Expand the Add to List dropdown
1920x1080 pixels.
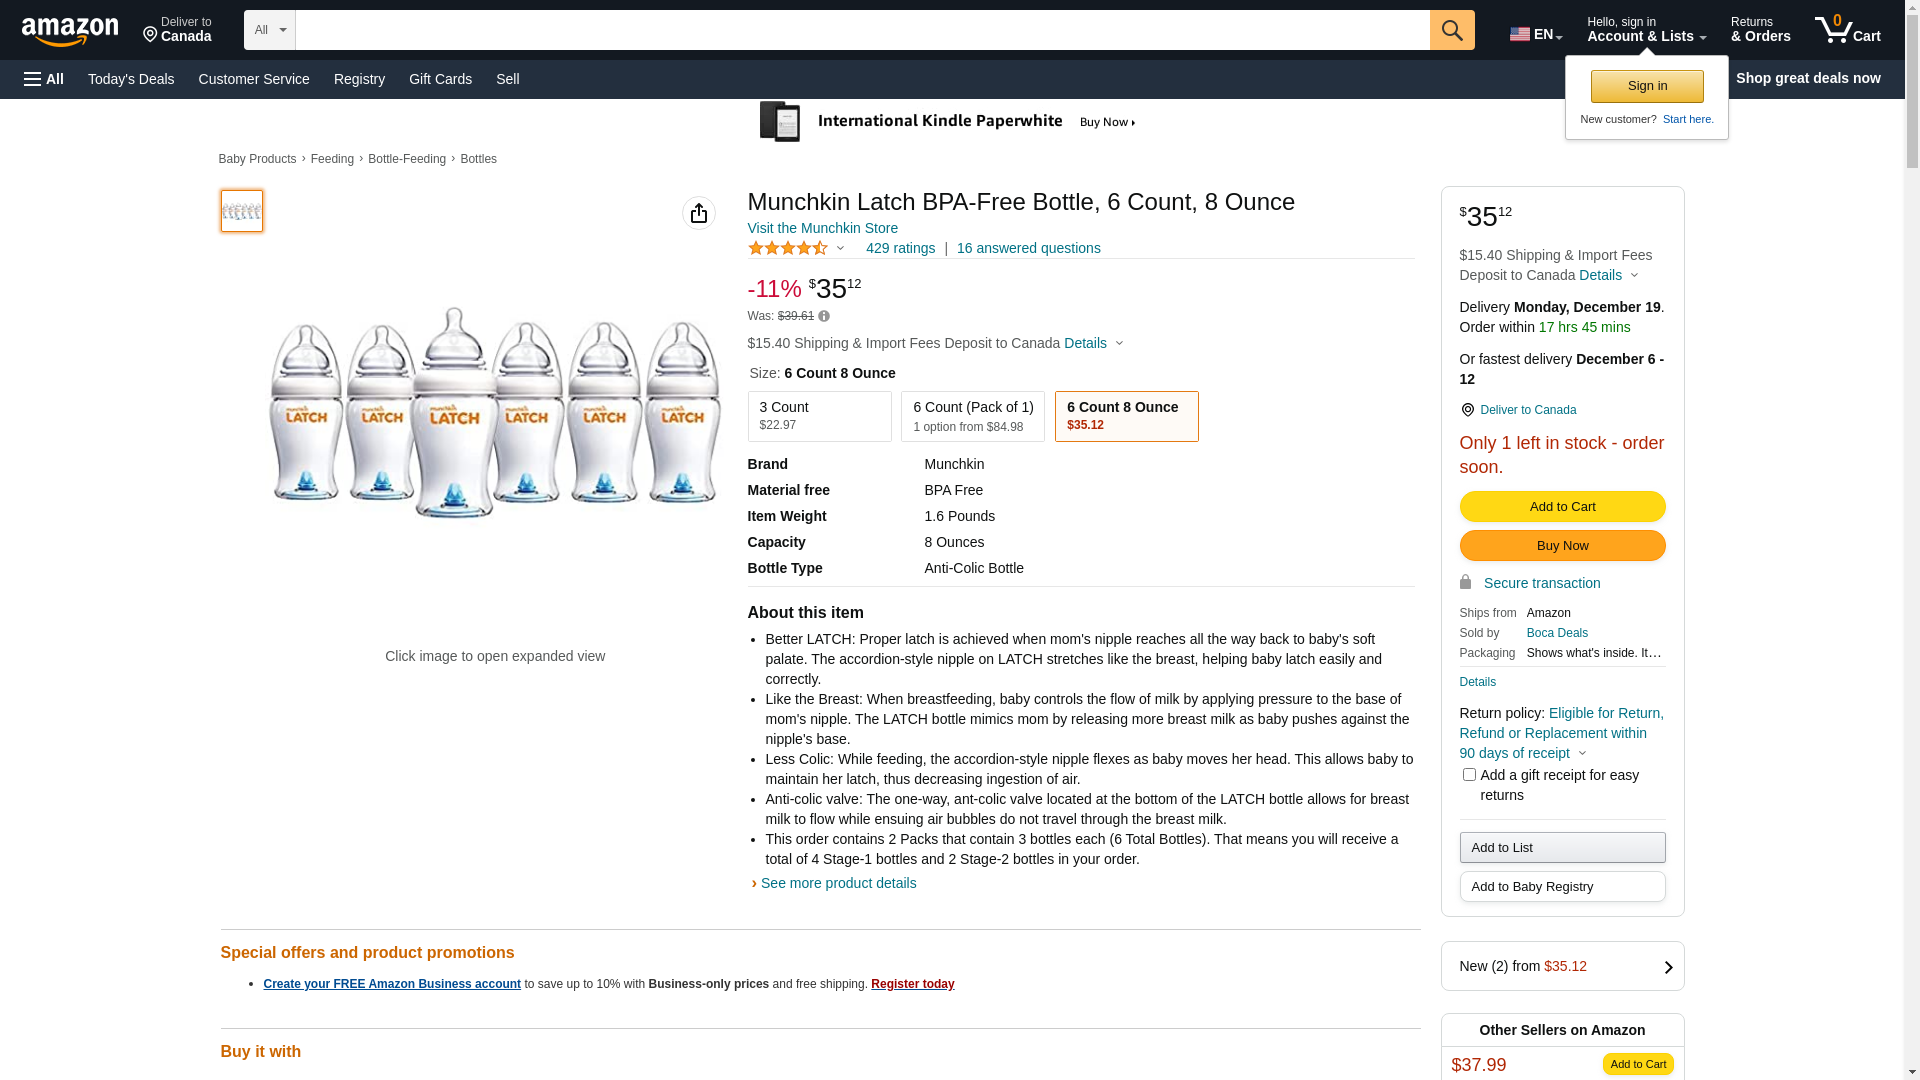point(1562,848)
